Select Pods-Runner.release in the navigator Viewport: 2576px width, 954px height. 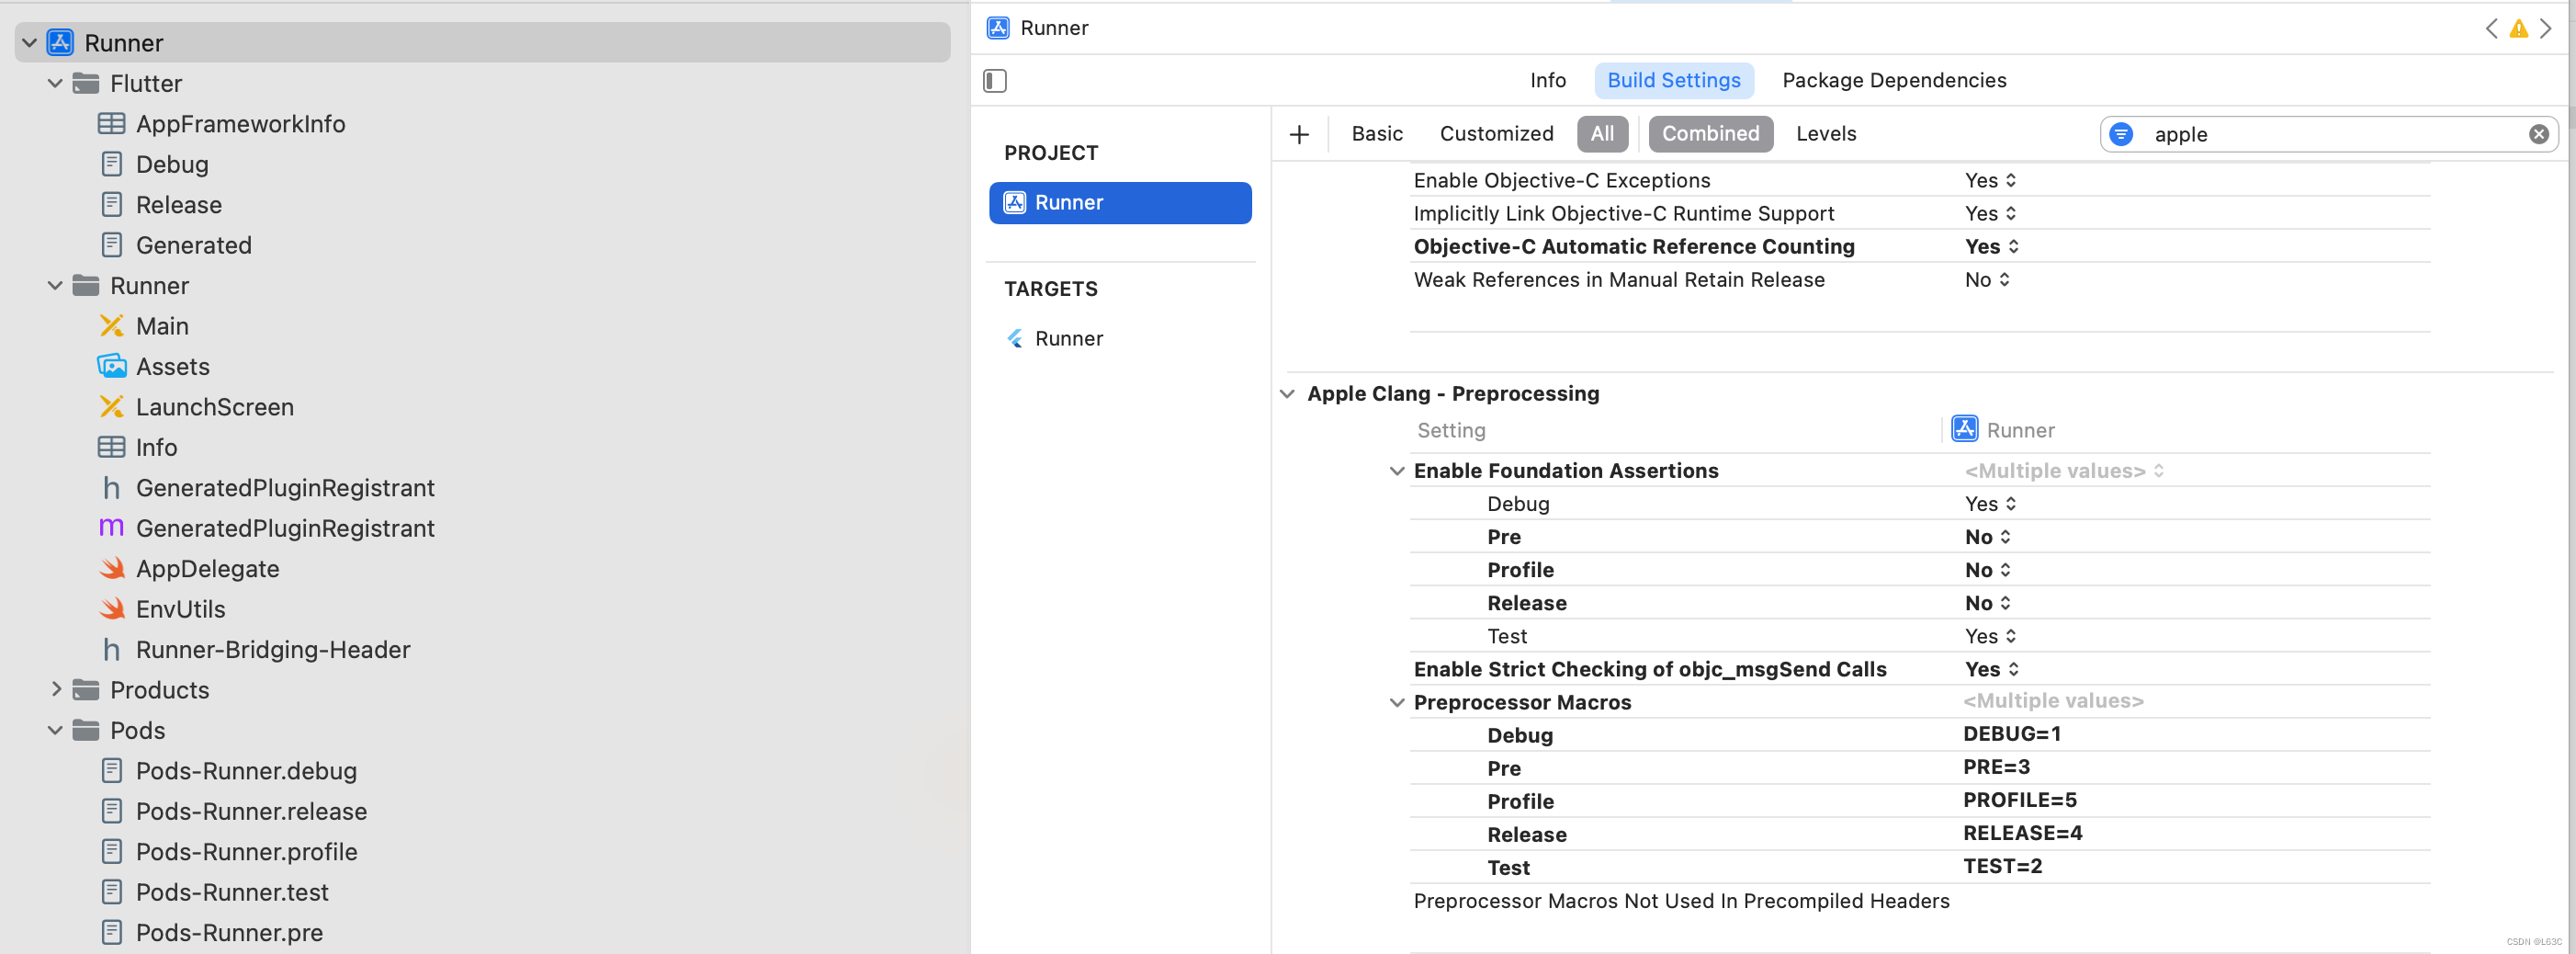coord(251,811)
